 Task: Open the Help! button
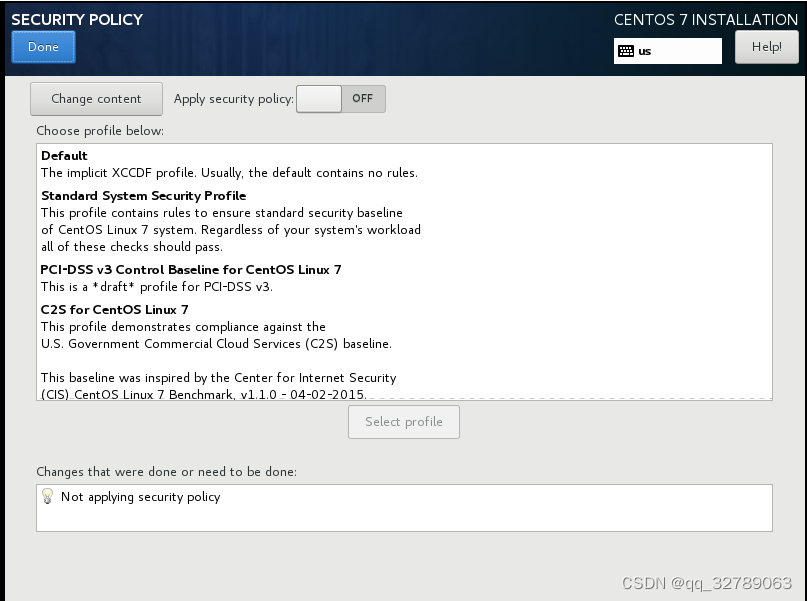click(x=766, y=47)
